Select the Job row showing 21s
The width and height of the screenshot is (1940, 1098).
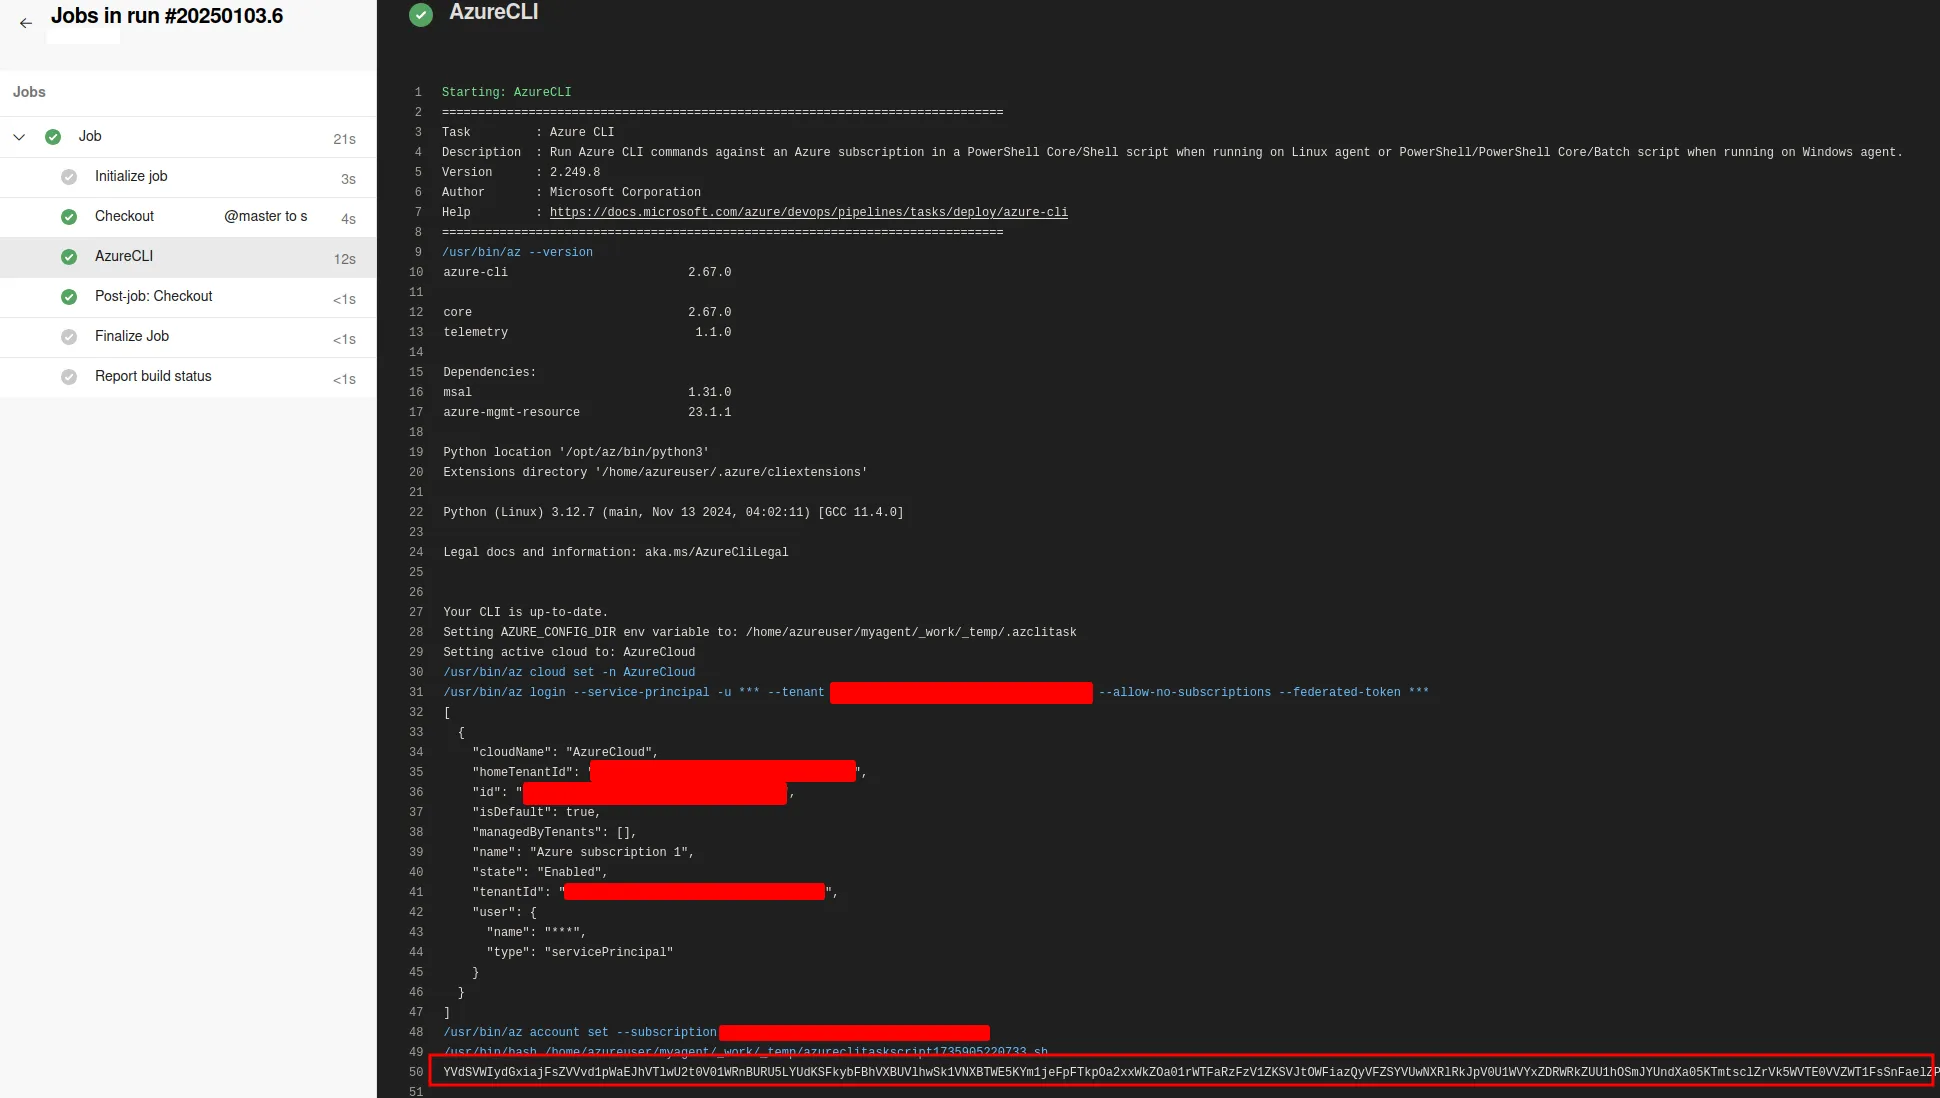click(188, 137)
